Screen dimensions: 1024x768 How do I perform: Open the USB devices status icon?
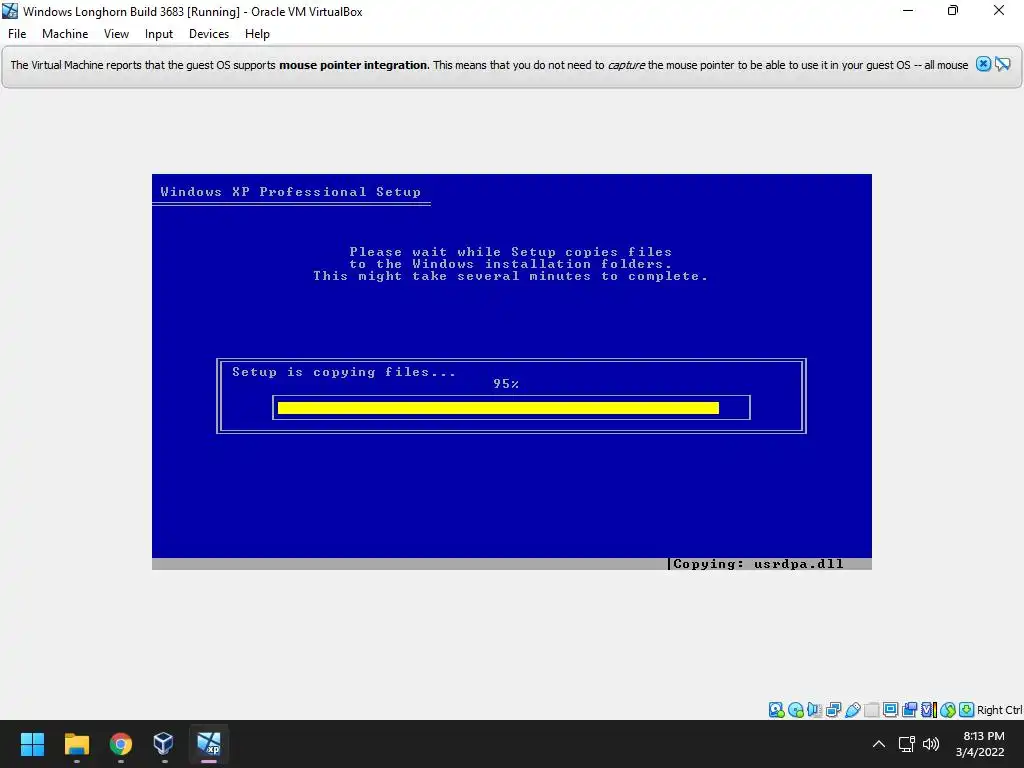[852, 710]
